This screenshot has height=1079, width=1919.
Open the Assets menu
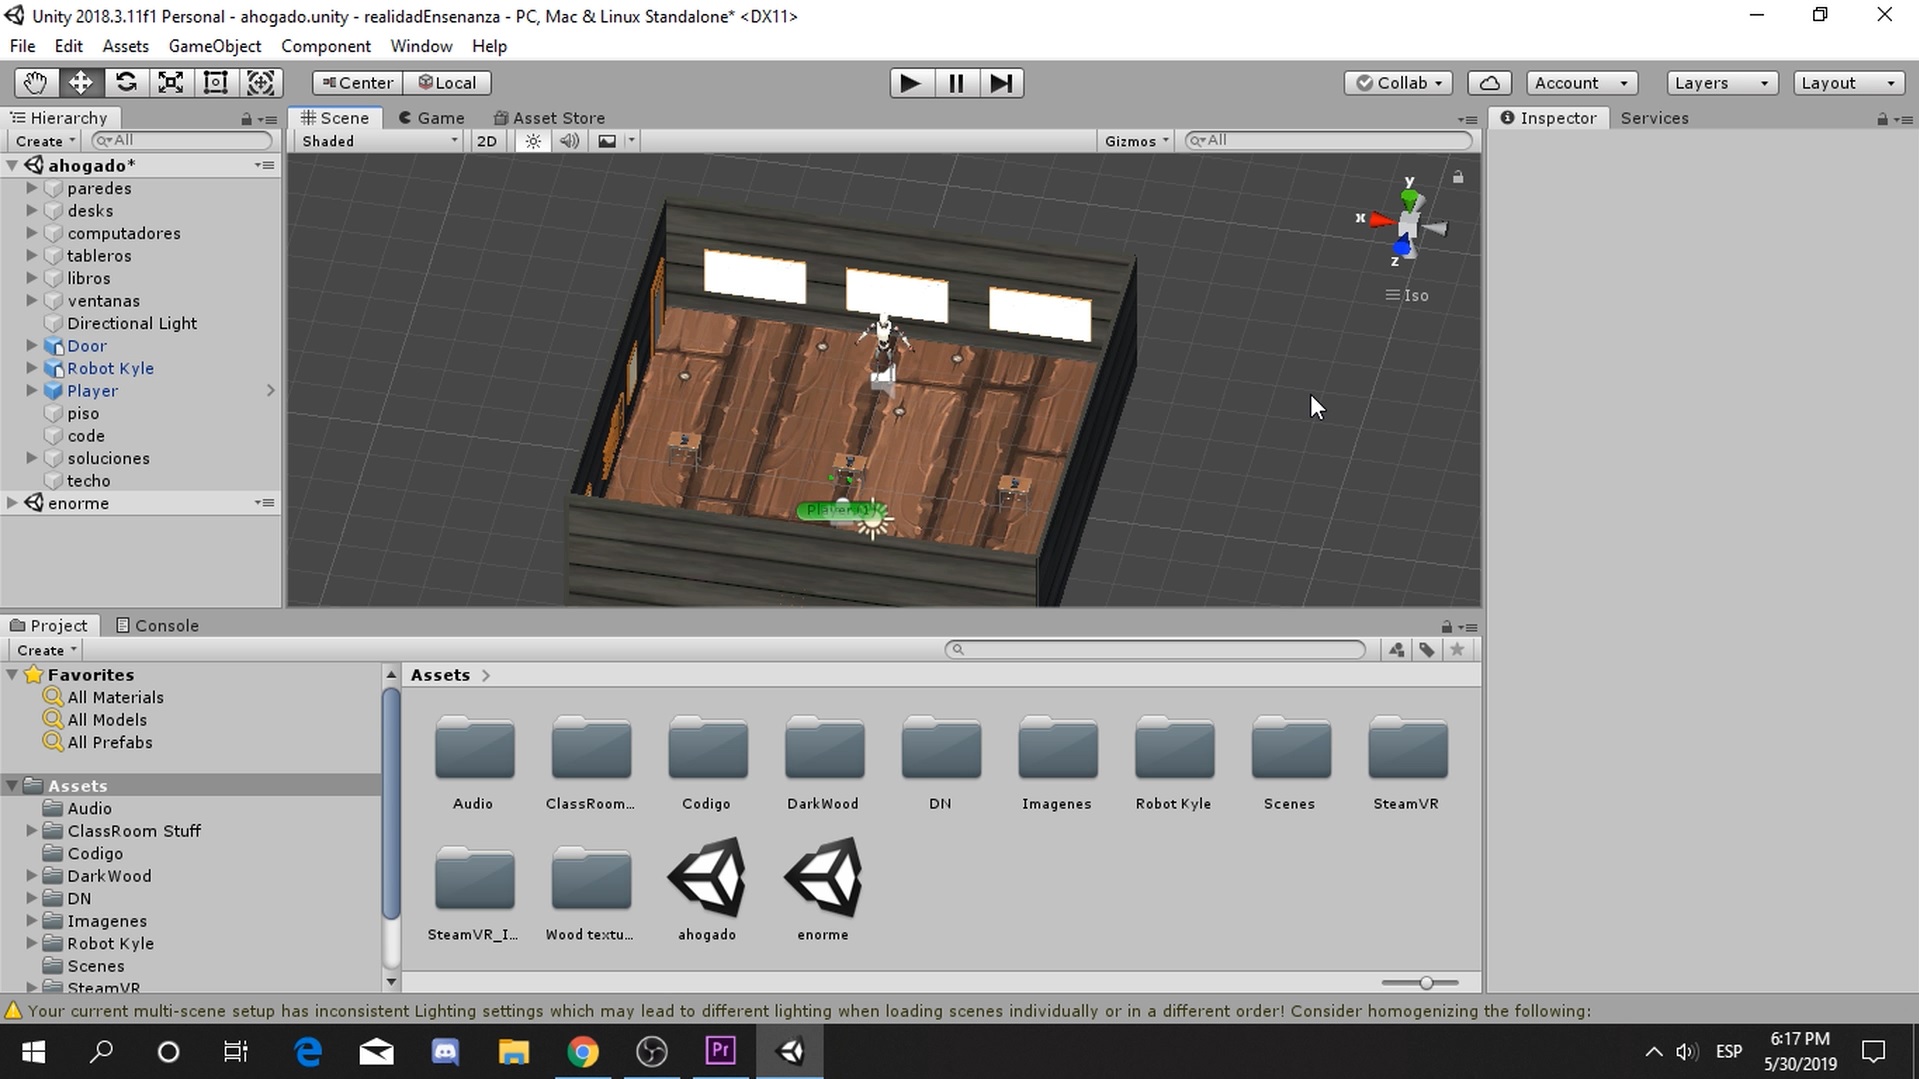(x=125, y=46)
